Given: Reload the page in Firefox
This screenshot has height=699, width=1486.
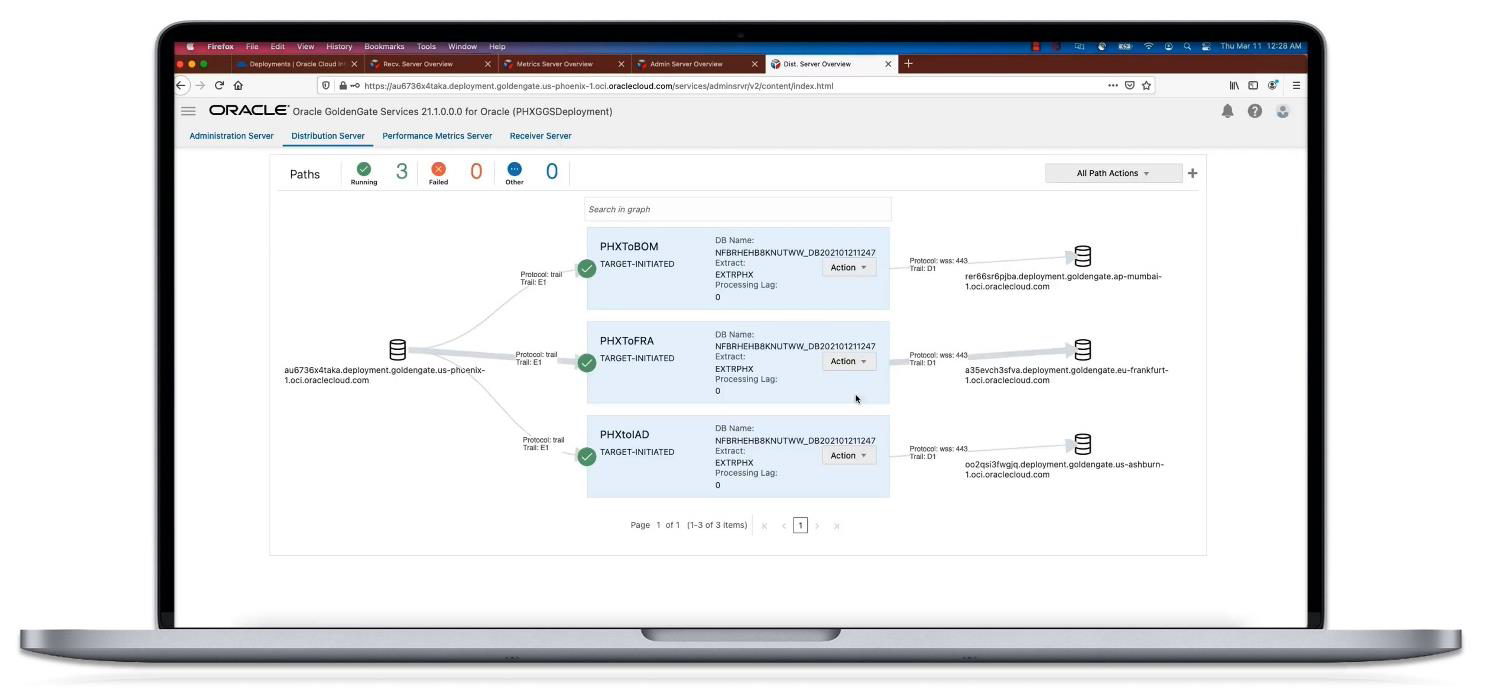Looking at the screenshot, I should point(219,86).
